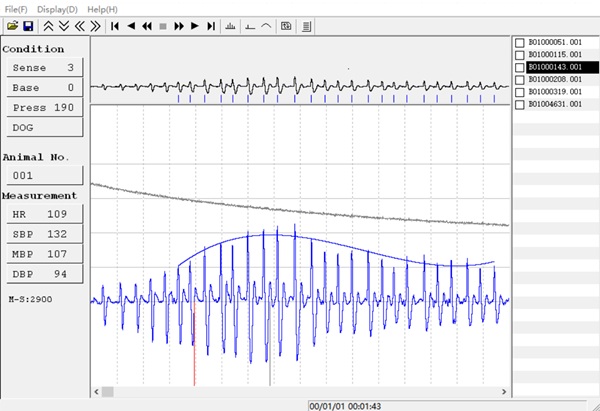
Task: Click the histogram peaks icon
Action: 232,25
